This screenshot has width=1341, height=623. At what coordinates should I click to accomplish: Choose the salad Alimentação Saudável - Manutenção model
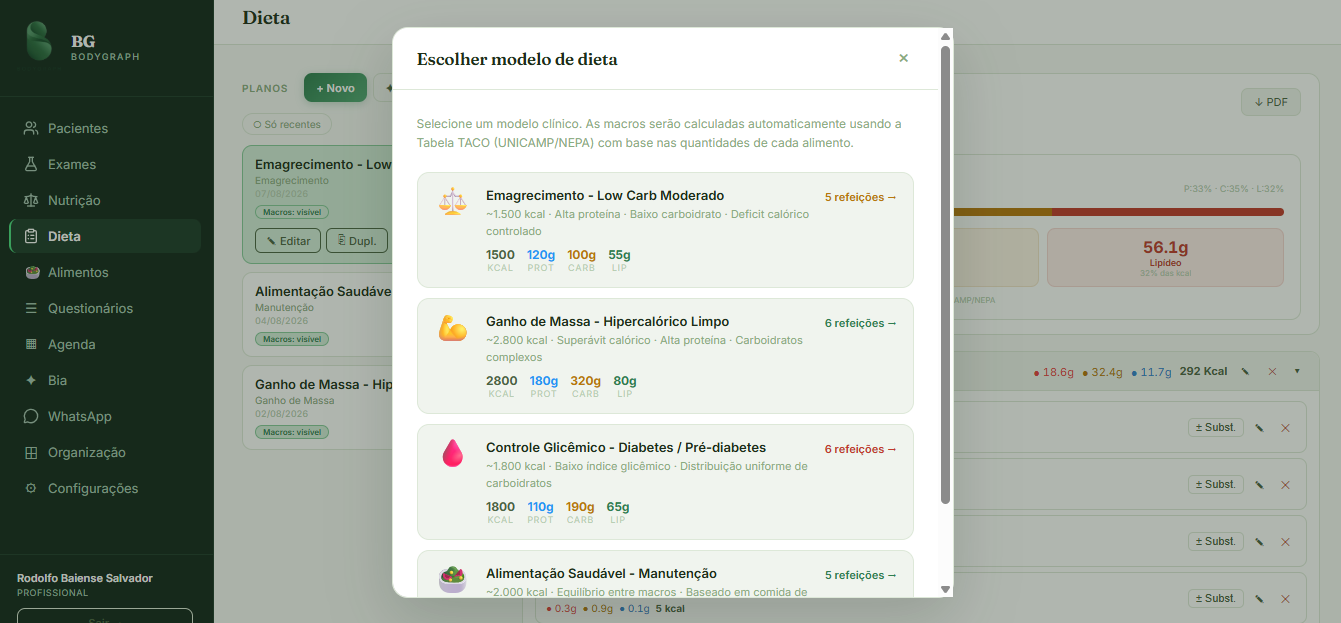[665, 574]
